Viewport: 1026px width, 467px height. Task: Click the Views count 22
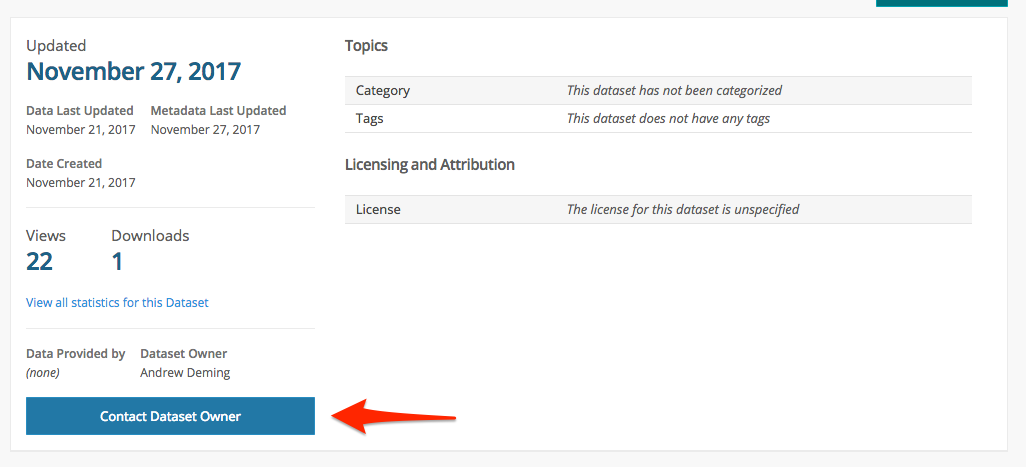(x=39, y=262)
